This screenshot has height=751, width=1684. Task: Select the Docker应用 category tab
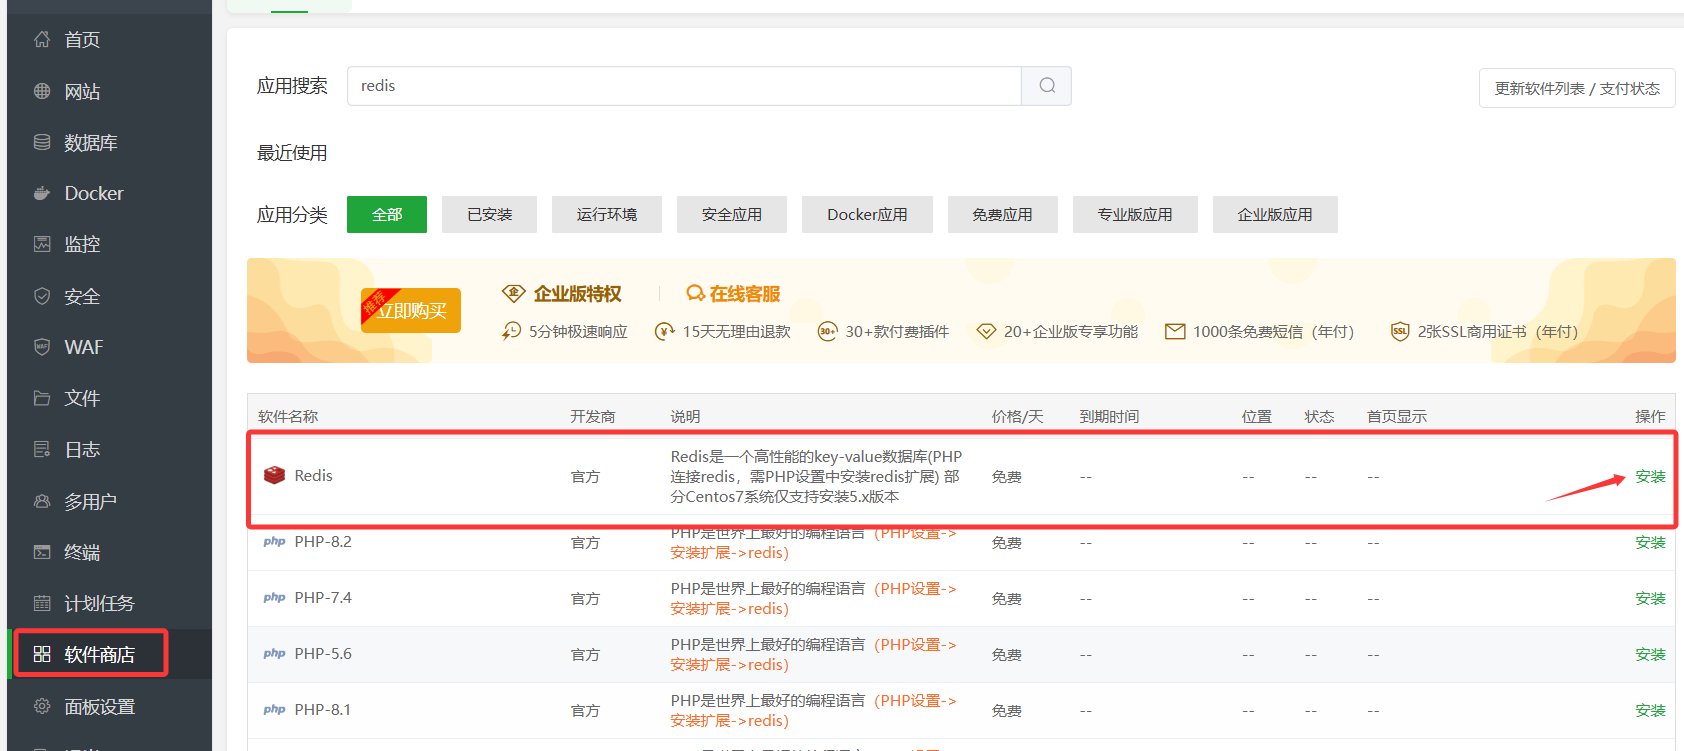867,214
